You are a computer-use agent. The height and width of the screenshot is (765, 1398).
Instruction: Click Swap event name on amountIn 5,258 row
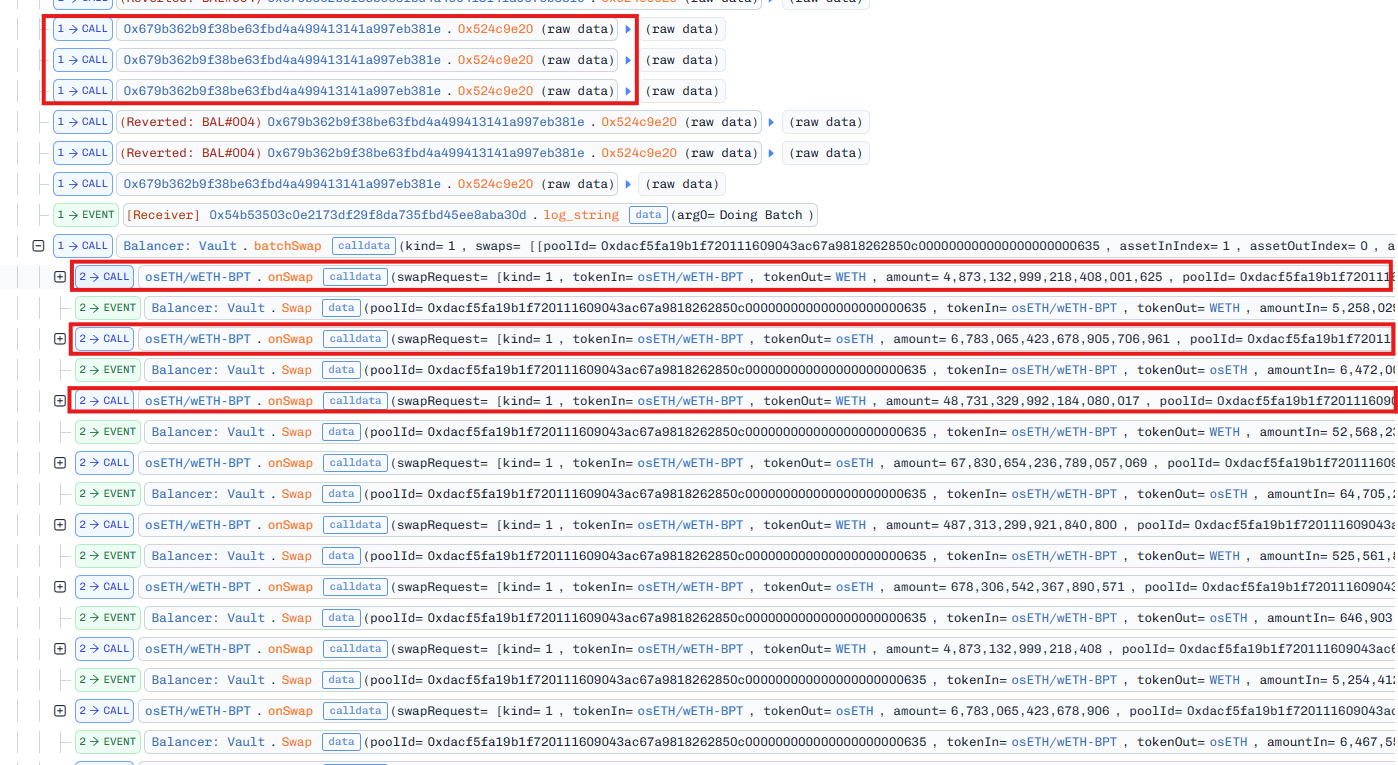[x=296, y=308]
